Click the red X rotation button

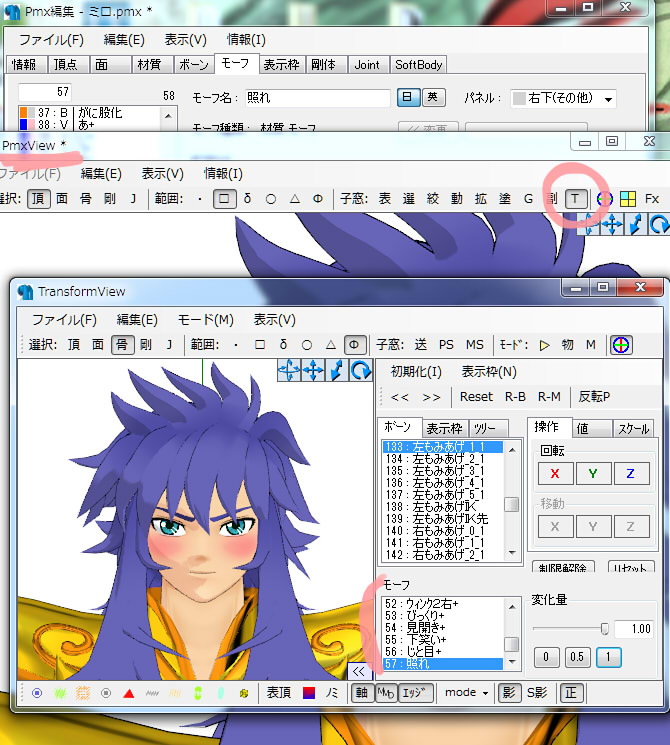[555, 473]
